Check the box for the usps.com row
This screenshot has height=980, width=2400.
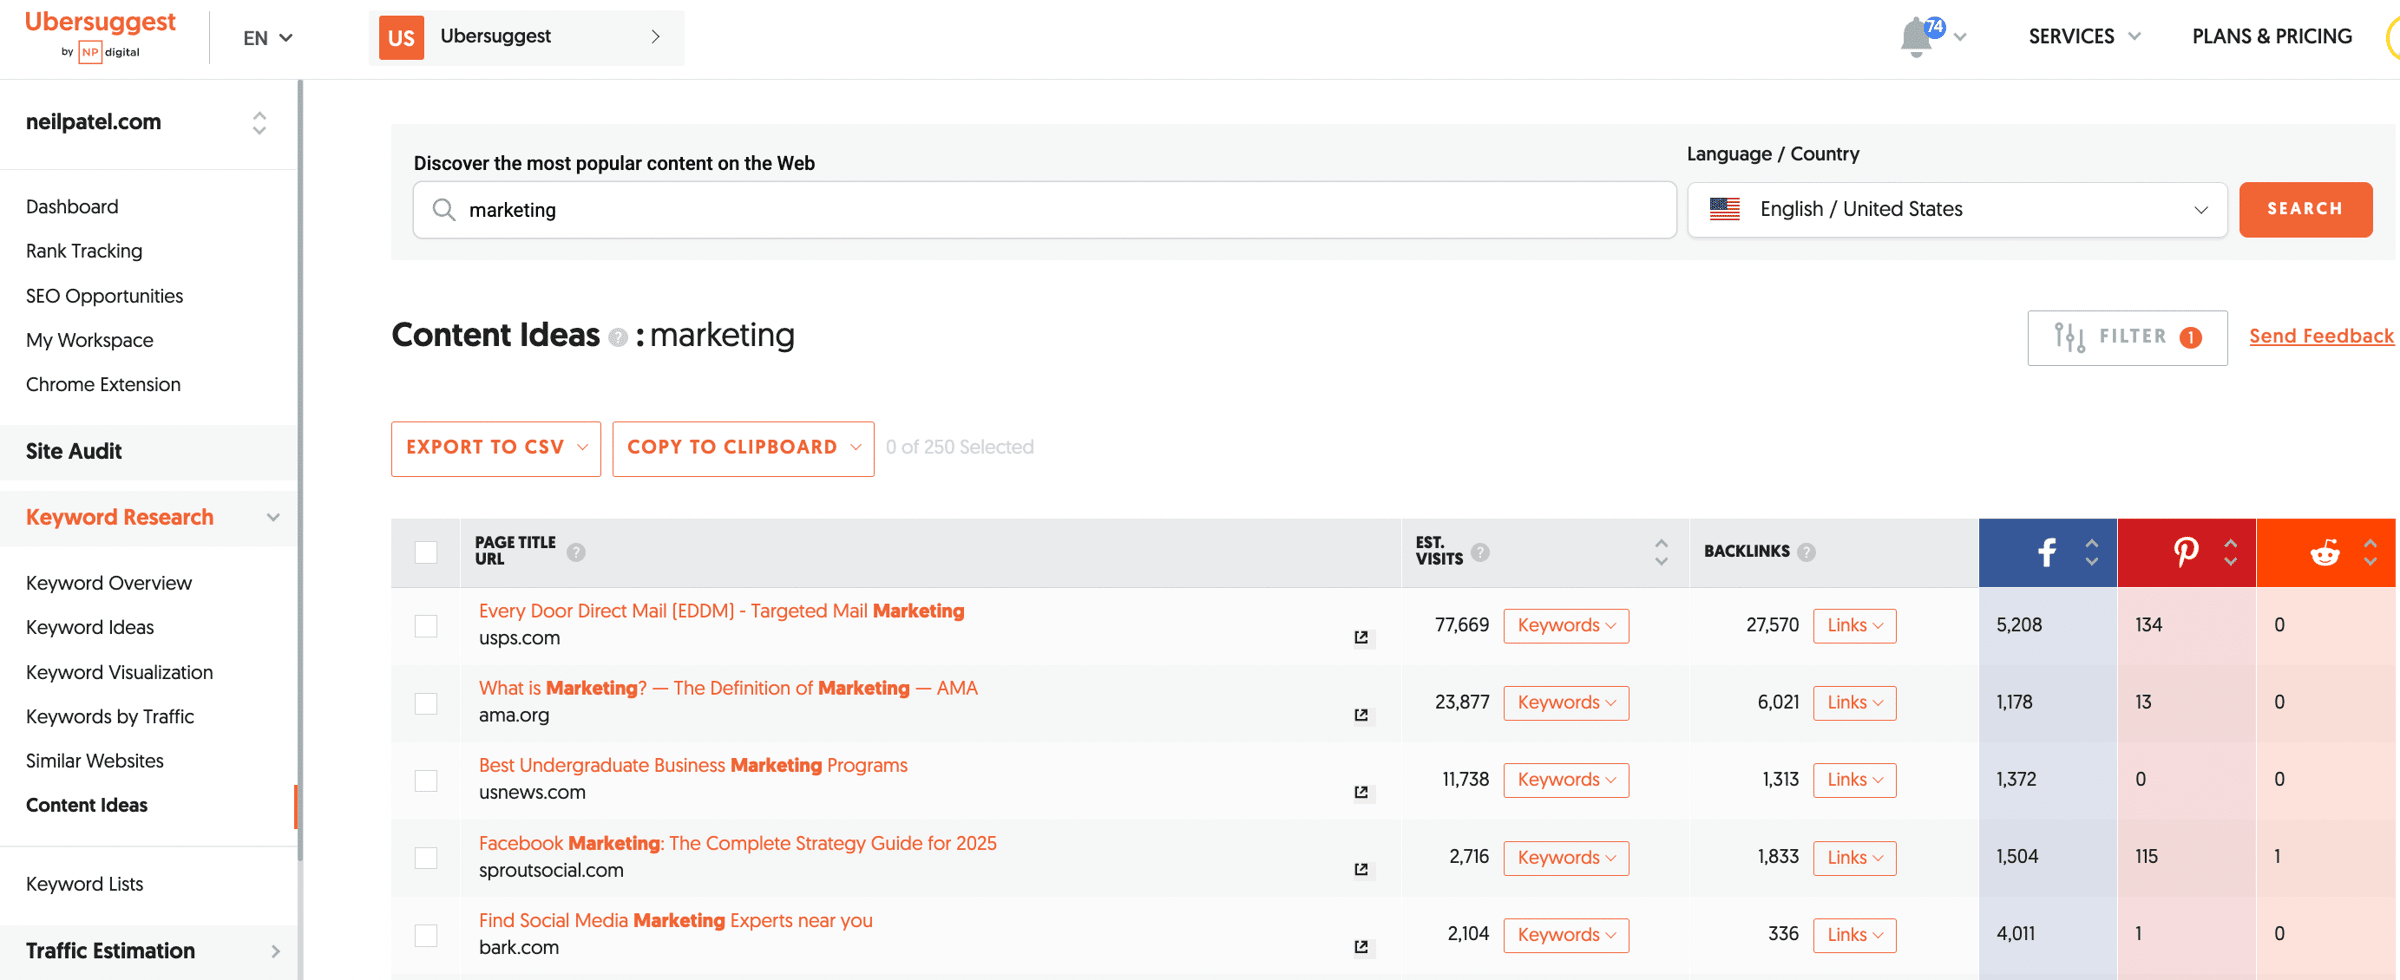coord(426,626)
